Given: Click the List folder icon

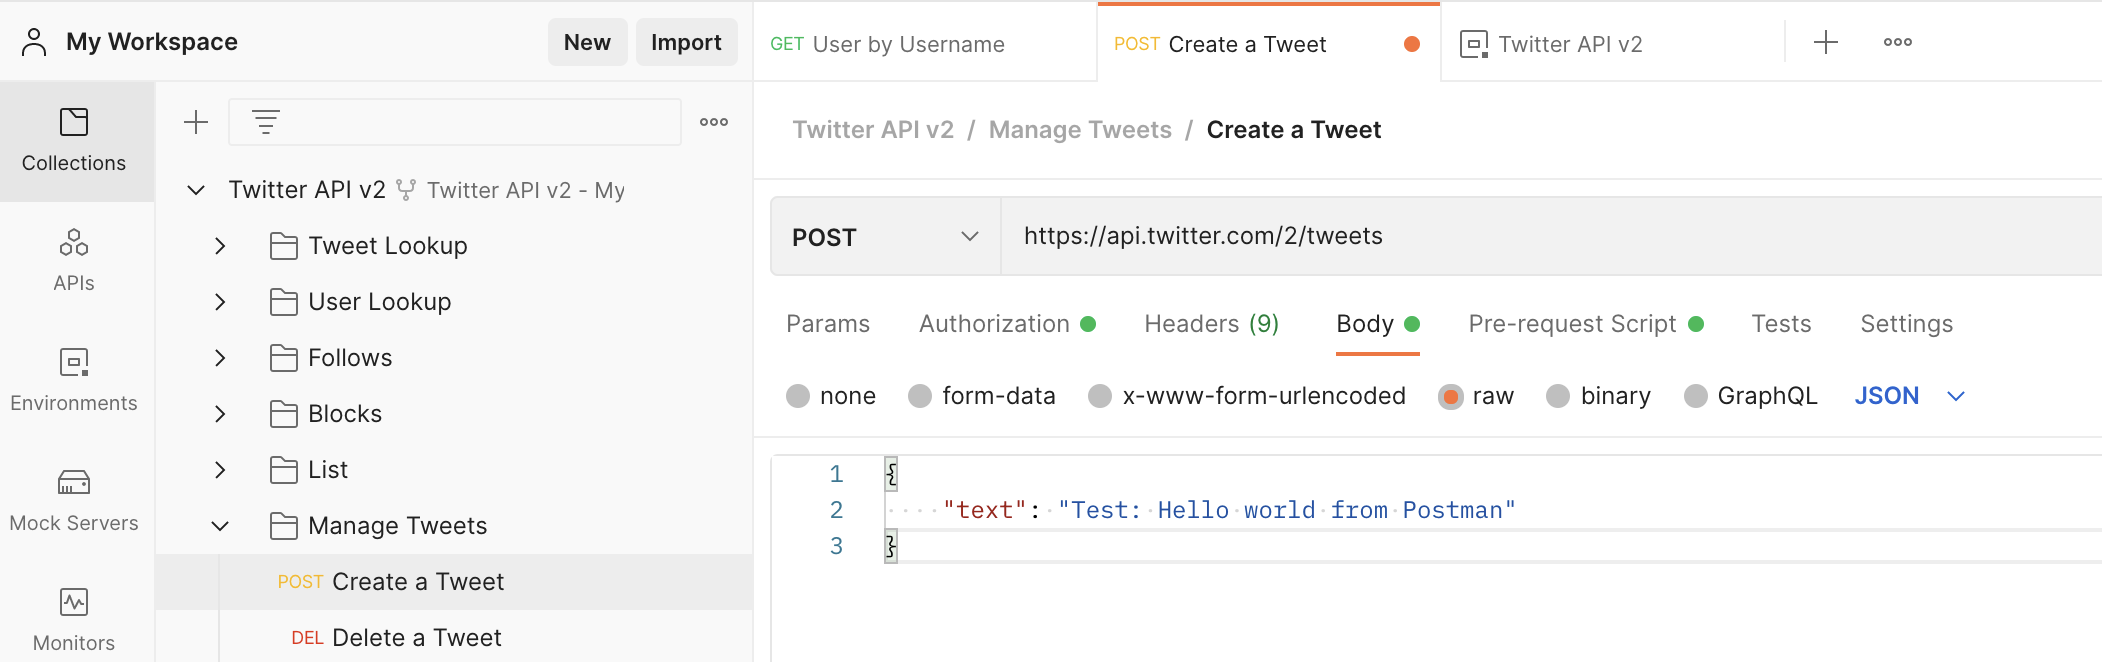Looking at the screenshot, I should point(284,470).
